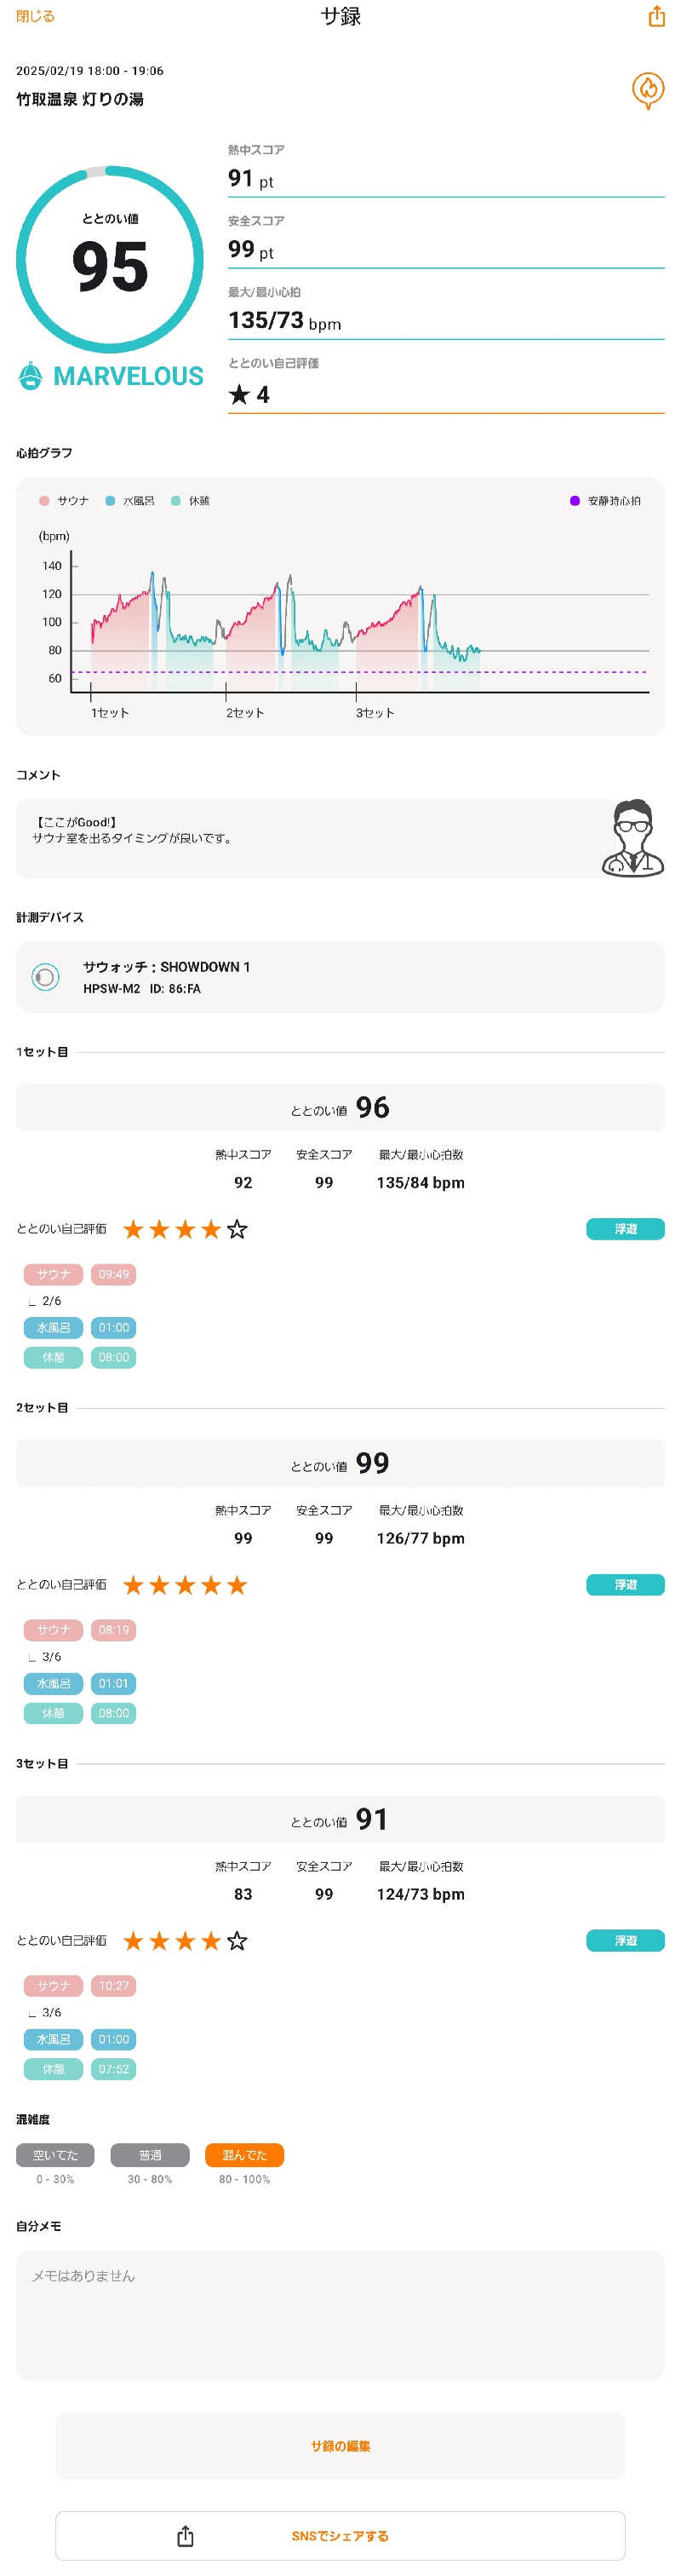The image size is (681, 2576).
Task: Tap the share icon in top header
Action: pyautogui.click(x=656, y=16)
